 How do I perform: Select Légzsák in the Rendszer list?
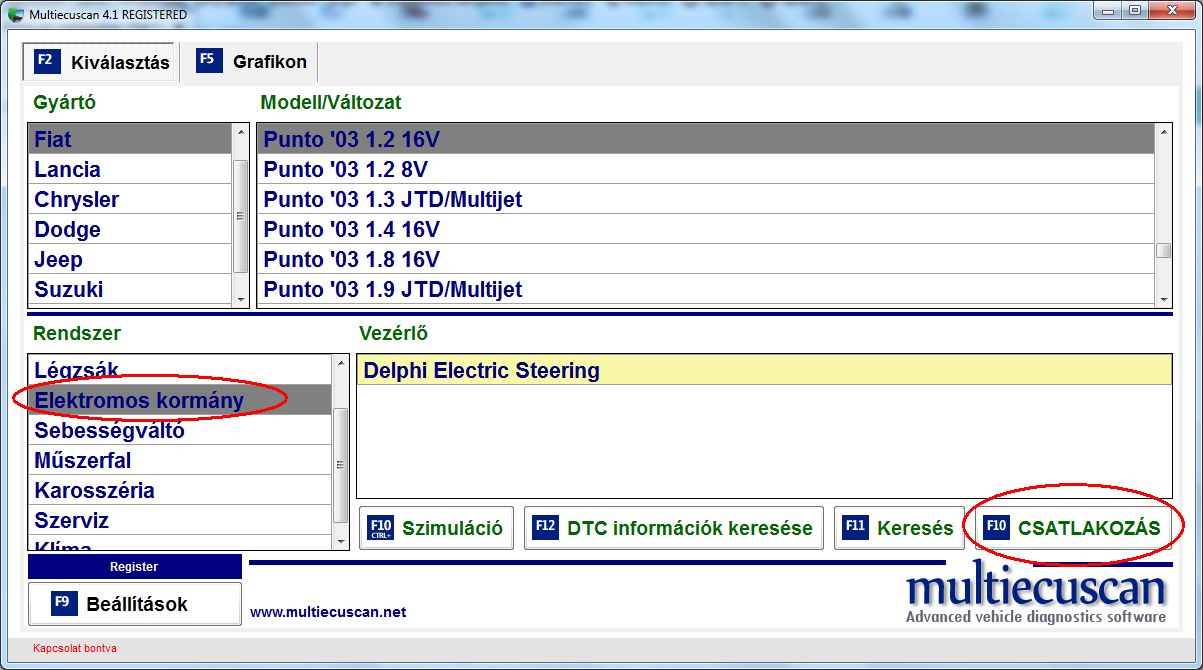(x=180, y=370)
